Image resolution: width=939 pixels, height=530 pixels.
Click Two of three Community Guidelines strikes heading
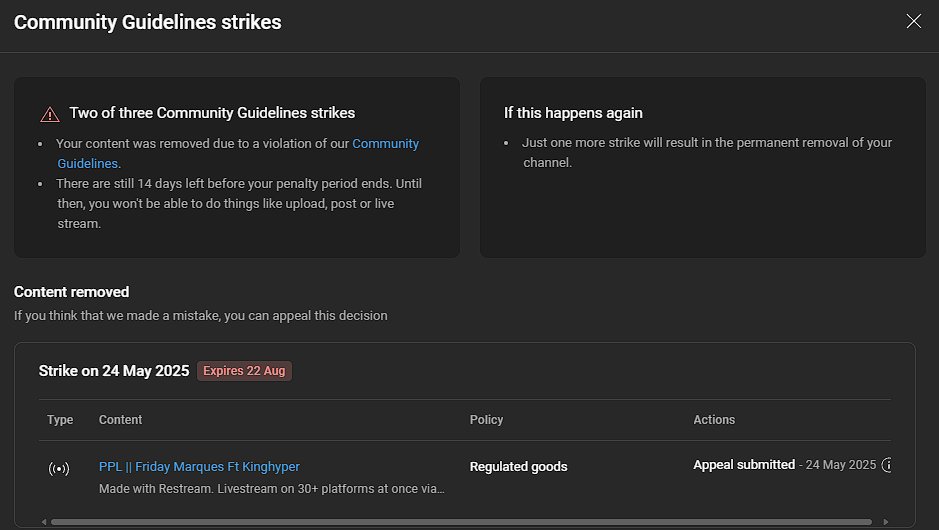[x=212, y=113]
